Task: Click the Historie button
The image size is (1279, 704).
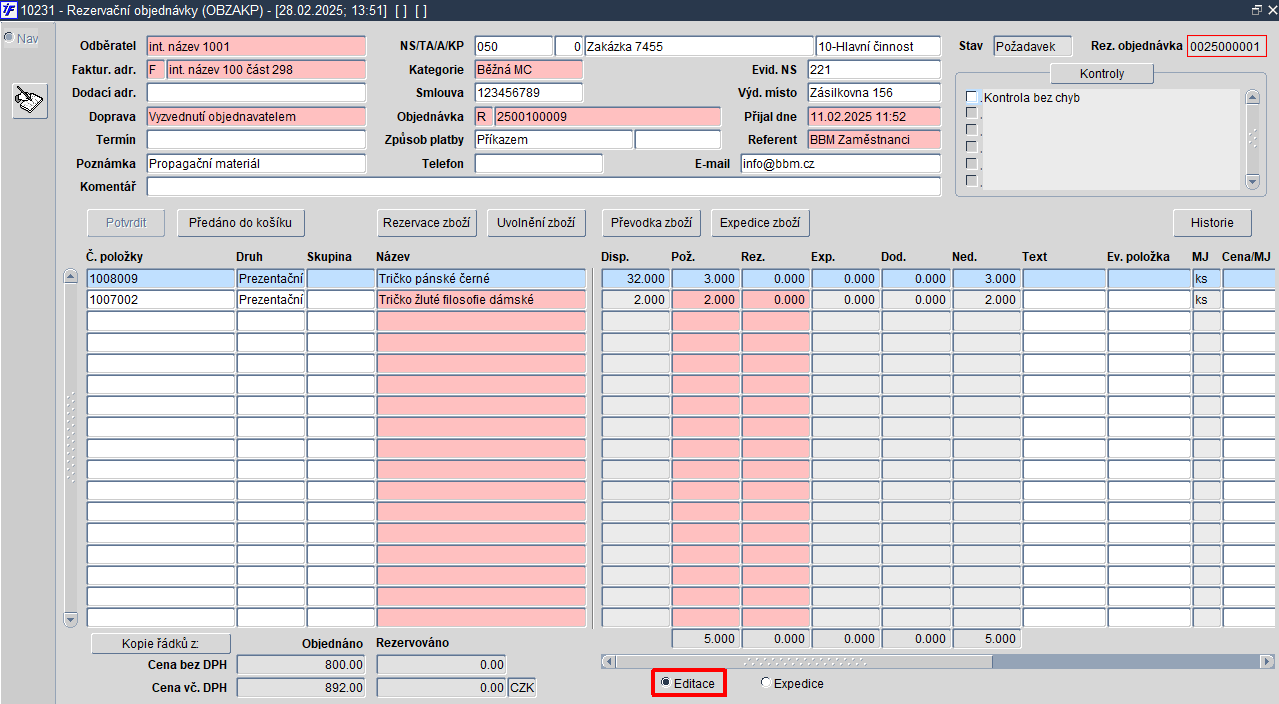Action: 1212,222
